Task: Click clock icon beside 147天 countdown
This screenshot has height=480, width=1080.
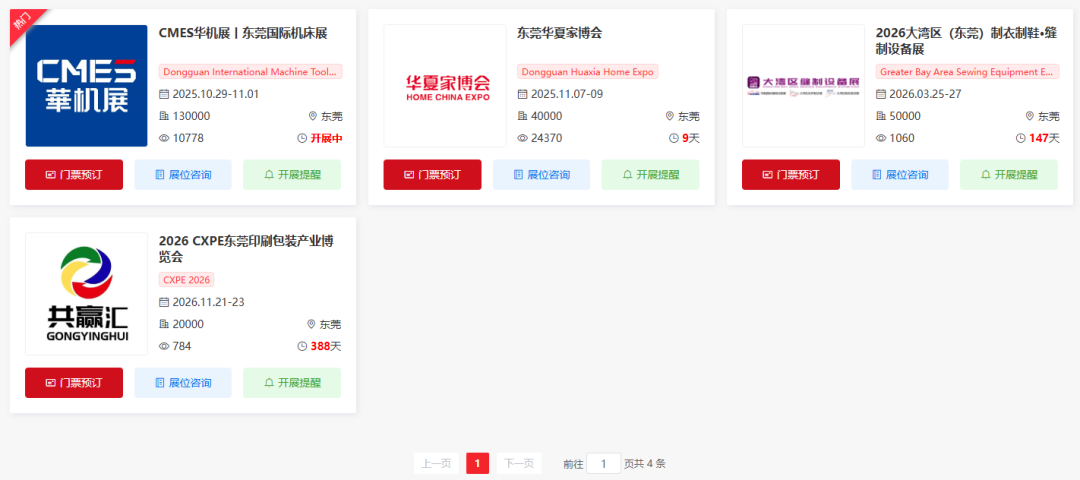Action: [x=1021, y=138]
